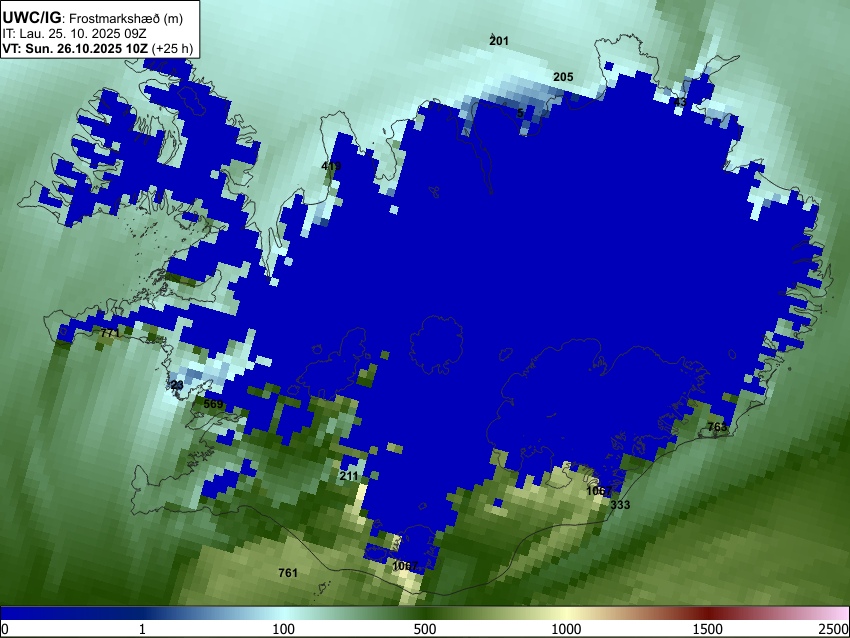This screenshot has width=850, height=638.
Task: Click the colorbar tick label 1
Action: [142, 629]
